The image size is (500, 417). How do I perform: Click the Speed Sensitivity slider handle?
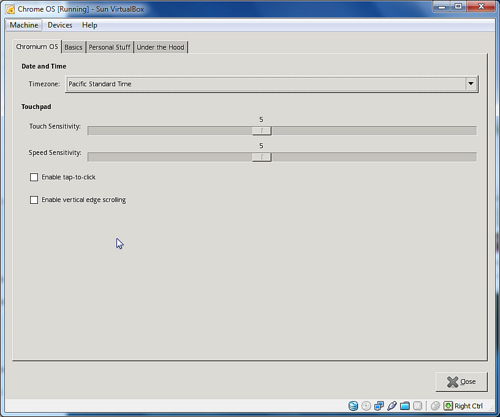(x=262, y=157)
